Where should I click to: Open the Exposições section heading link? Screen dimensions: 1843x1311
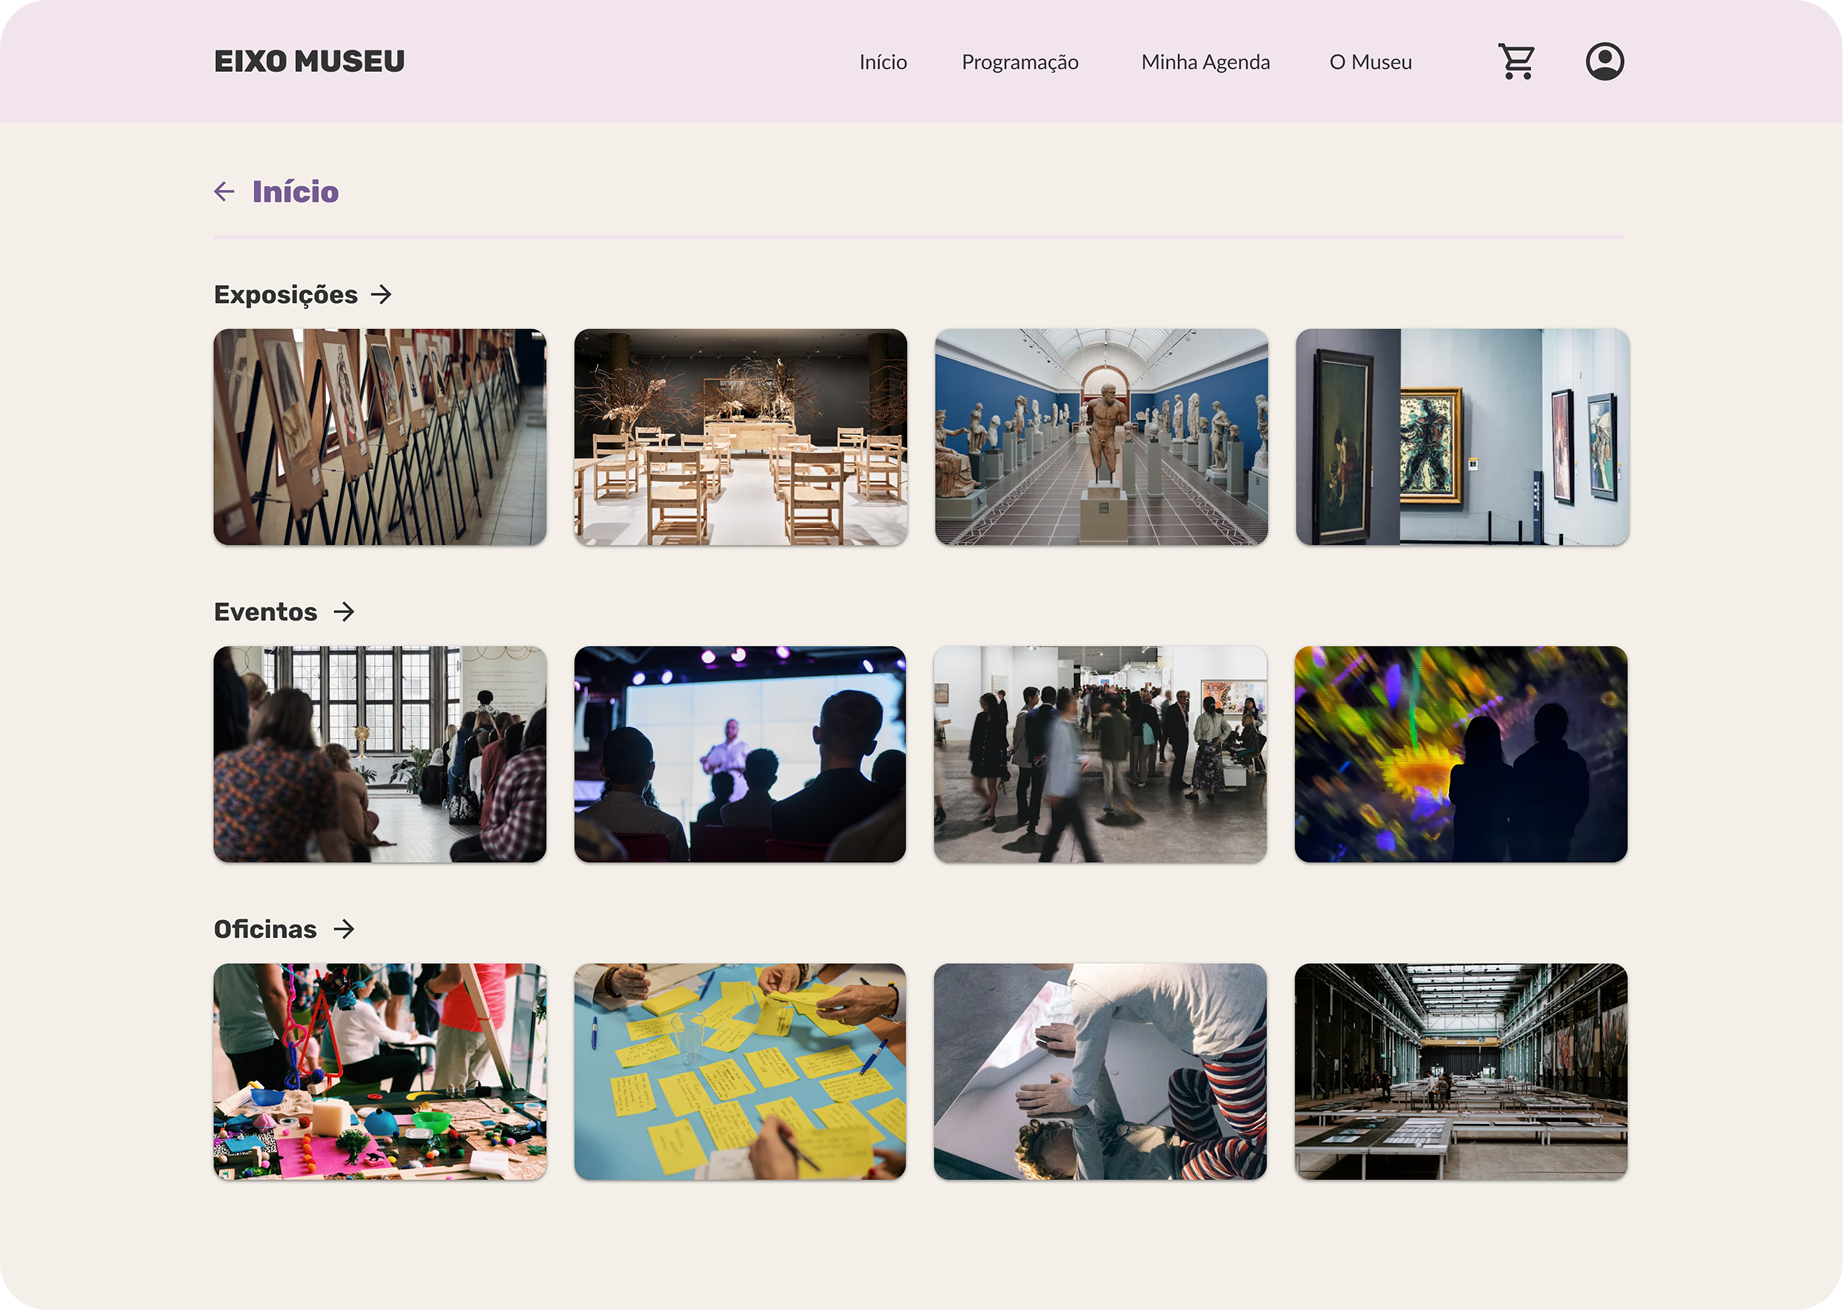pyautogui.click(x=286, y=295)
